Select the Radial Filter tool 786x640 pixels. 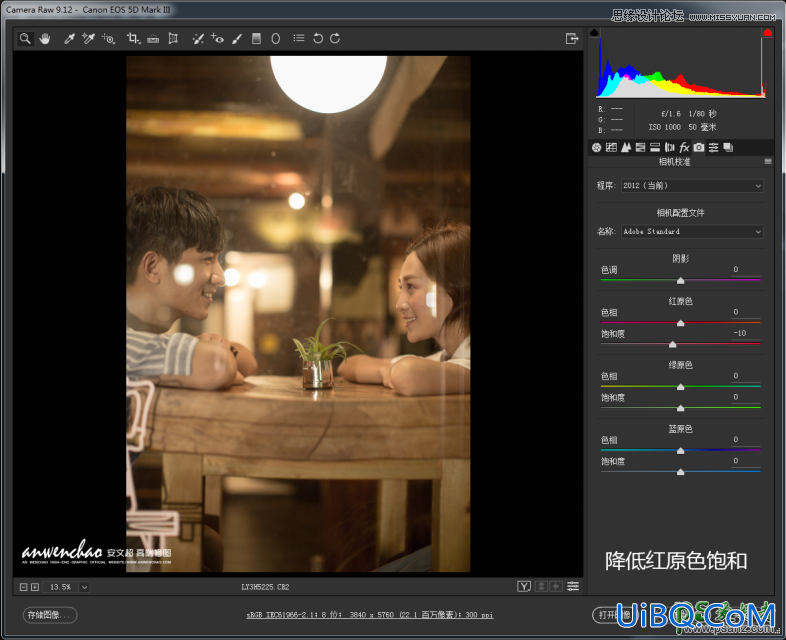coord(276,39)
